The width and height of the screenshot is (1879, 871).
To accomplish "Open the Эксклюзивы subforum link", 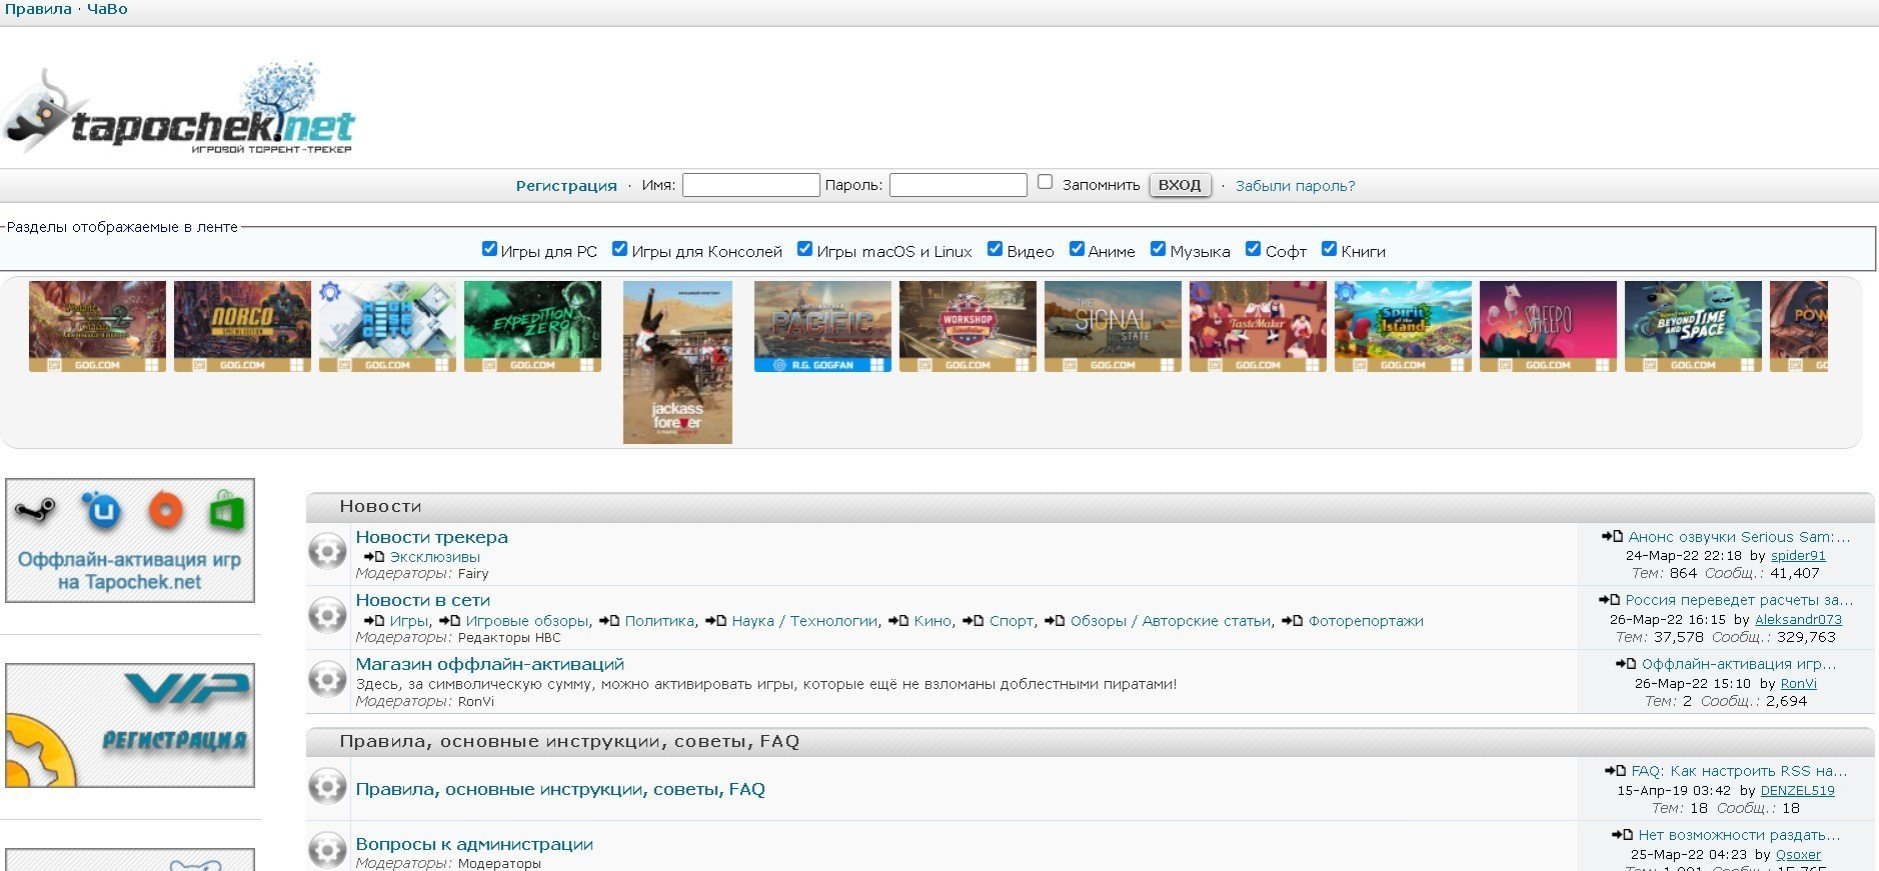I will click(x=435, y=557).
